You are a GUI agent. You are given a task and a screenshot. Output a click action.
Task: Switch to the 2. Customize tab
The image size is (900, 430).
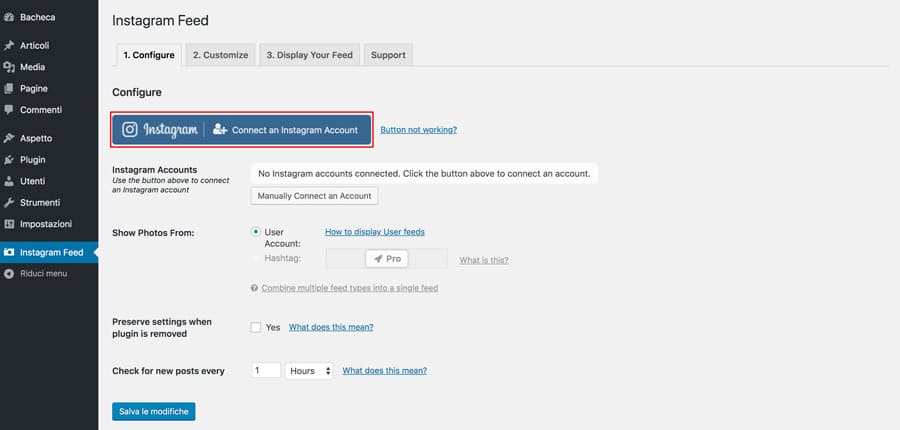tap(220, 55)
